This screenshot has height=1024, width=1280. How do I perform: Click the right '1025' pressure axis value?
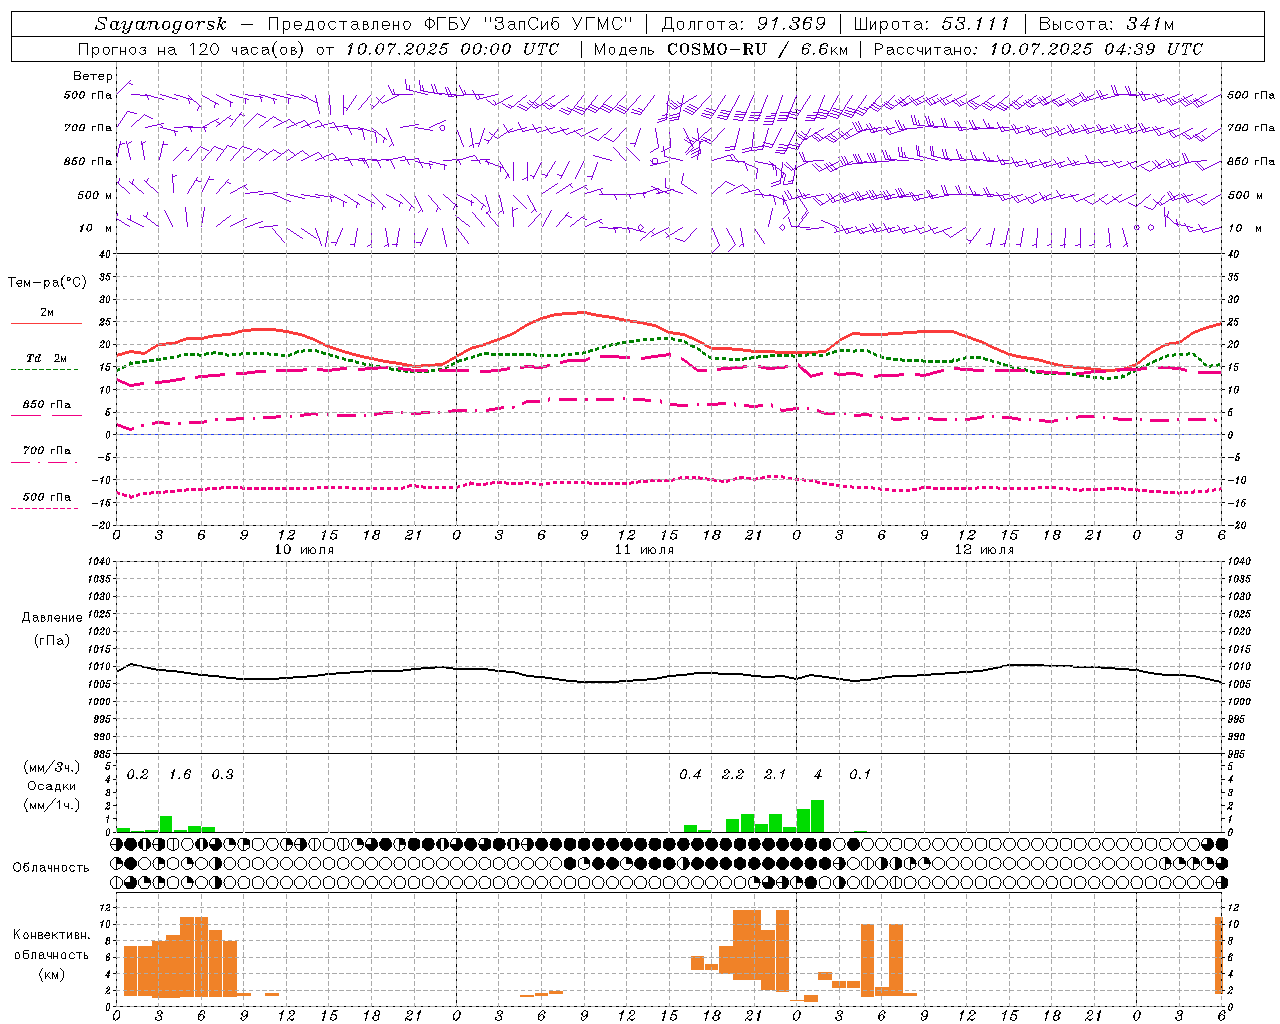[x=1241, y=614]
